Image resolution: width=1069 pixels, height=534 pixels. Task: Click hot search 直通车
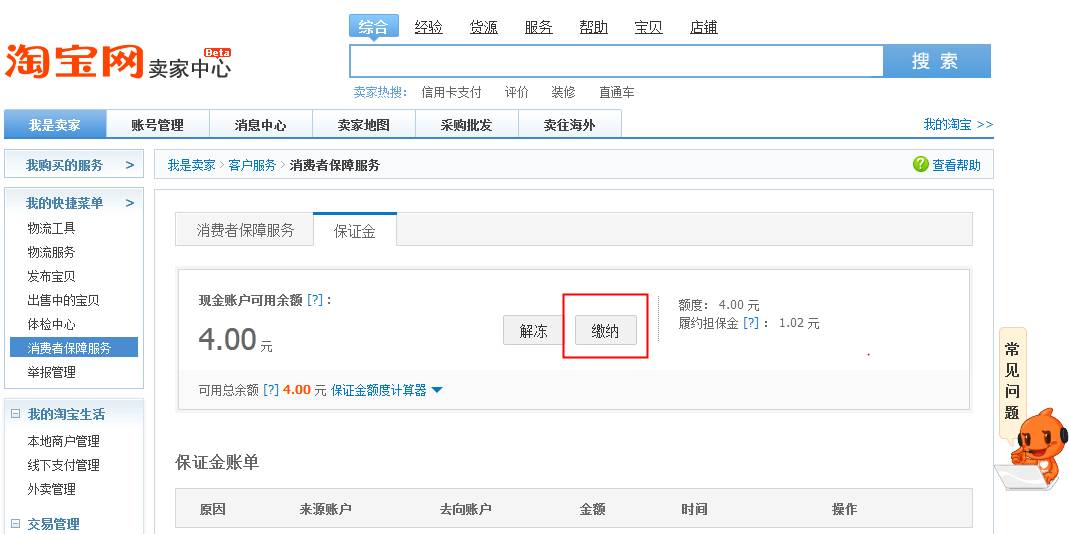pyautogui.click(x=616, y=92)
